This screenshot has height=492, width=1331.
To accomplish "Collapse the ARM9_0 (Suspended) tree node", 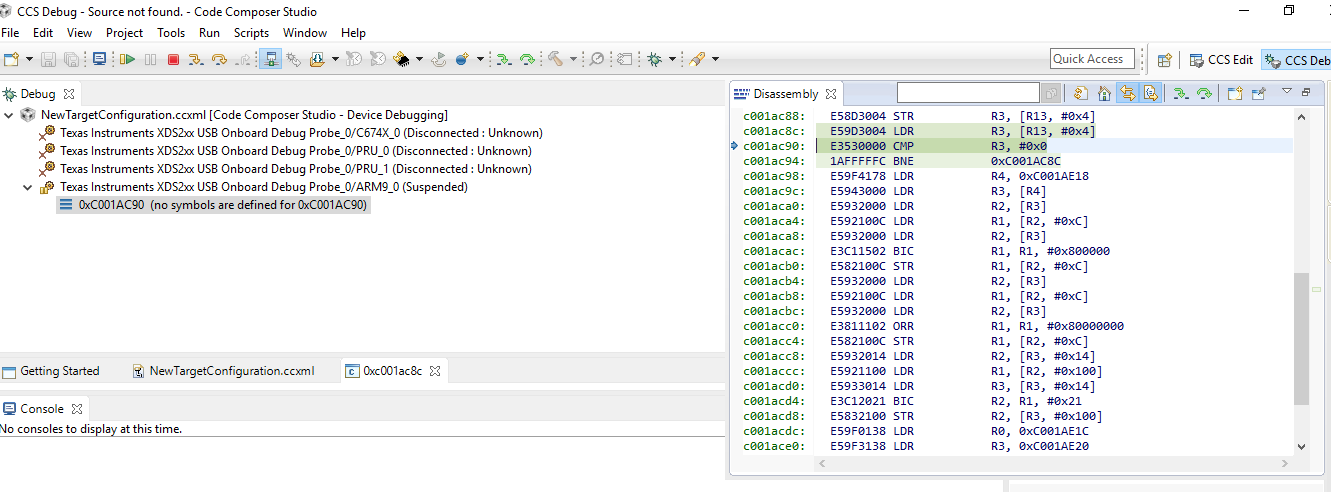I will [x=28, y=187].
